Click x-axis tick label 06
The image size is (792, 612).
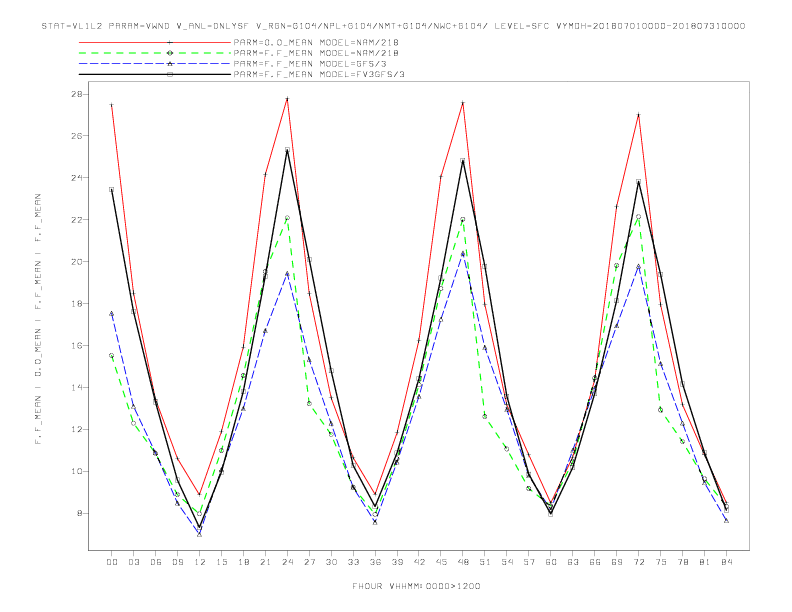156,562
